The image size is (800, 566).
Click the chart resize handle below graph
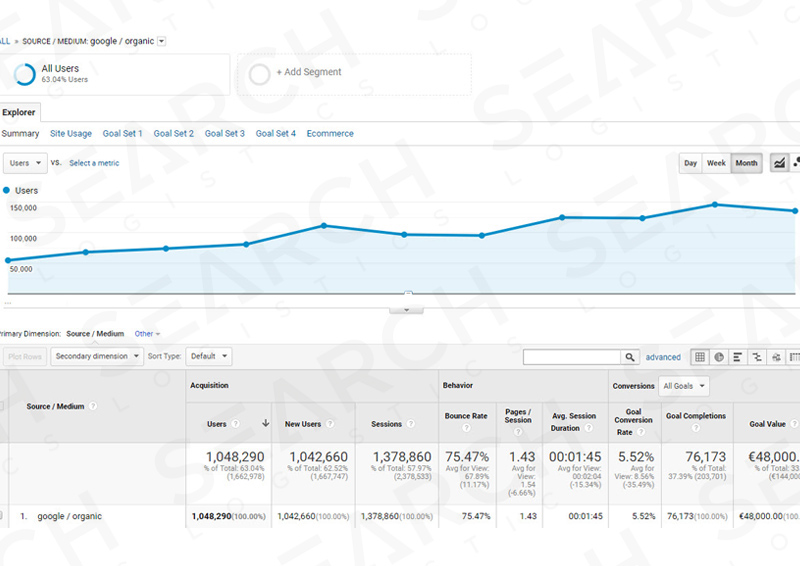coord(406,310)
